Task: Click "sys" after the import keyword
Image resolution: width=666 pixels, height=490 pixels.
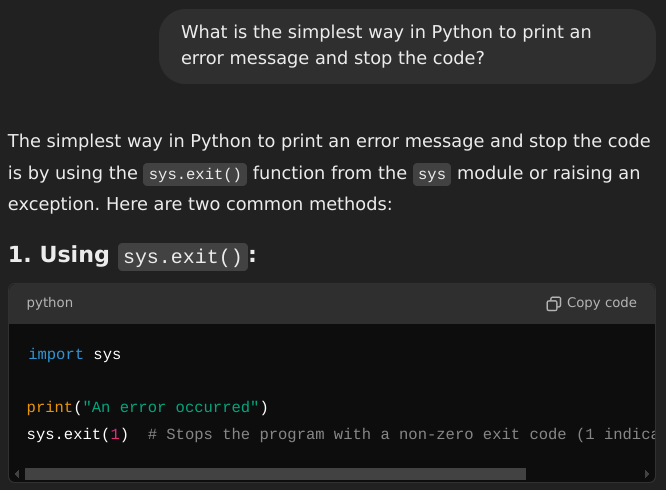Action: pos(107,354)
